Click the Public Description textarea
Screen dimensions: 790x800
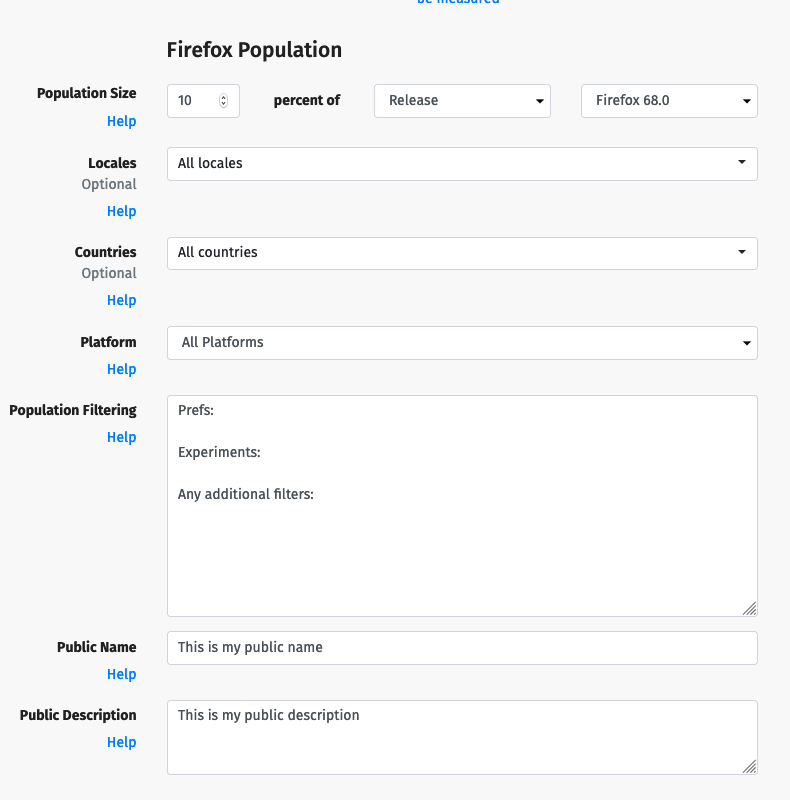pos(462,737)
